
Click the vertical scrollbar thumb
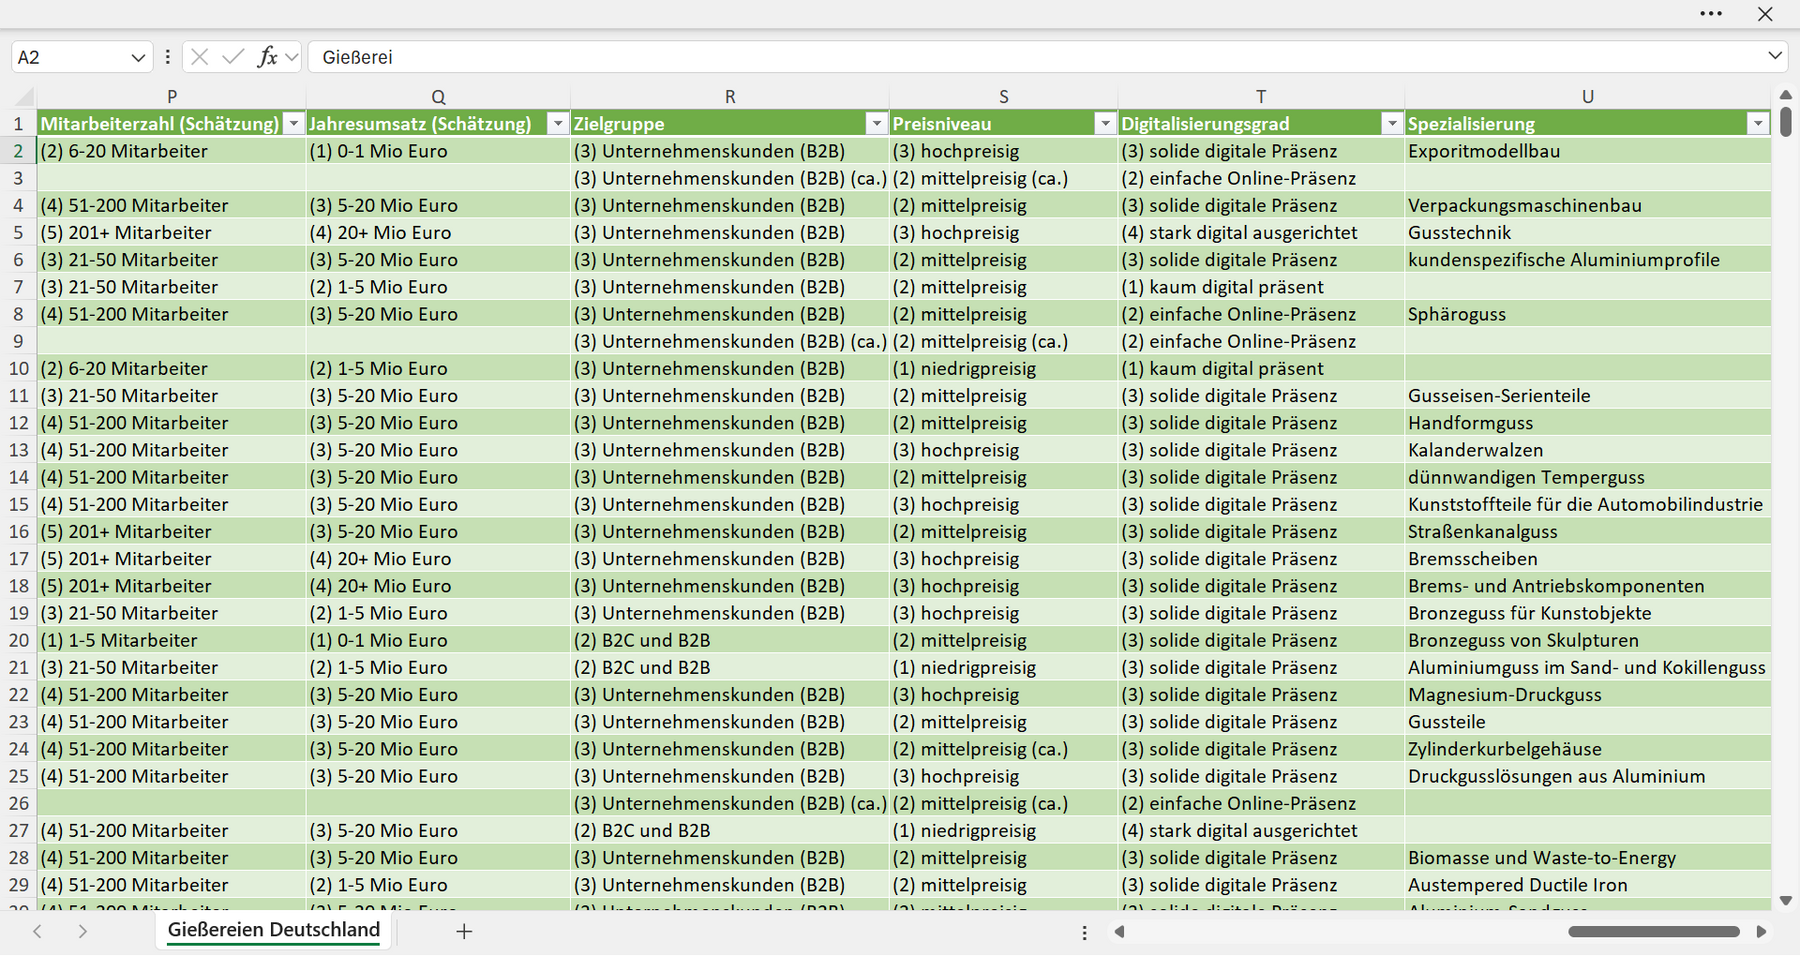pyautogui.click(x=1785, y=122)
